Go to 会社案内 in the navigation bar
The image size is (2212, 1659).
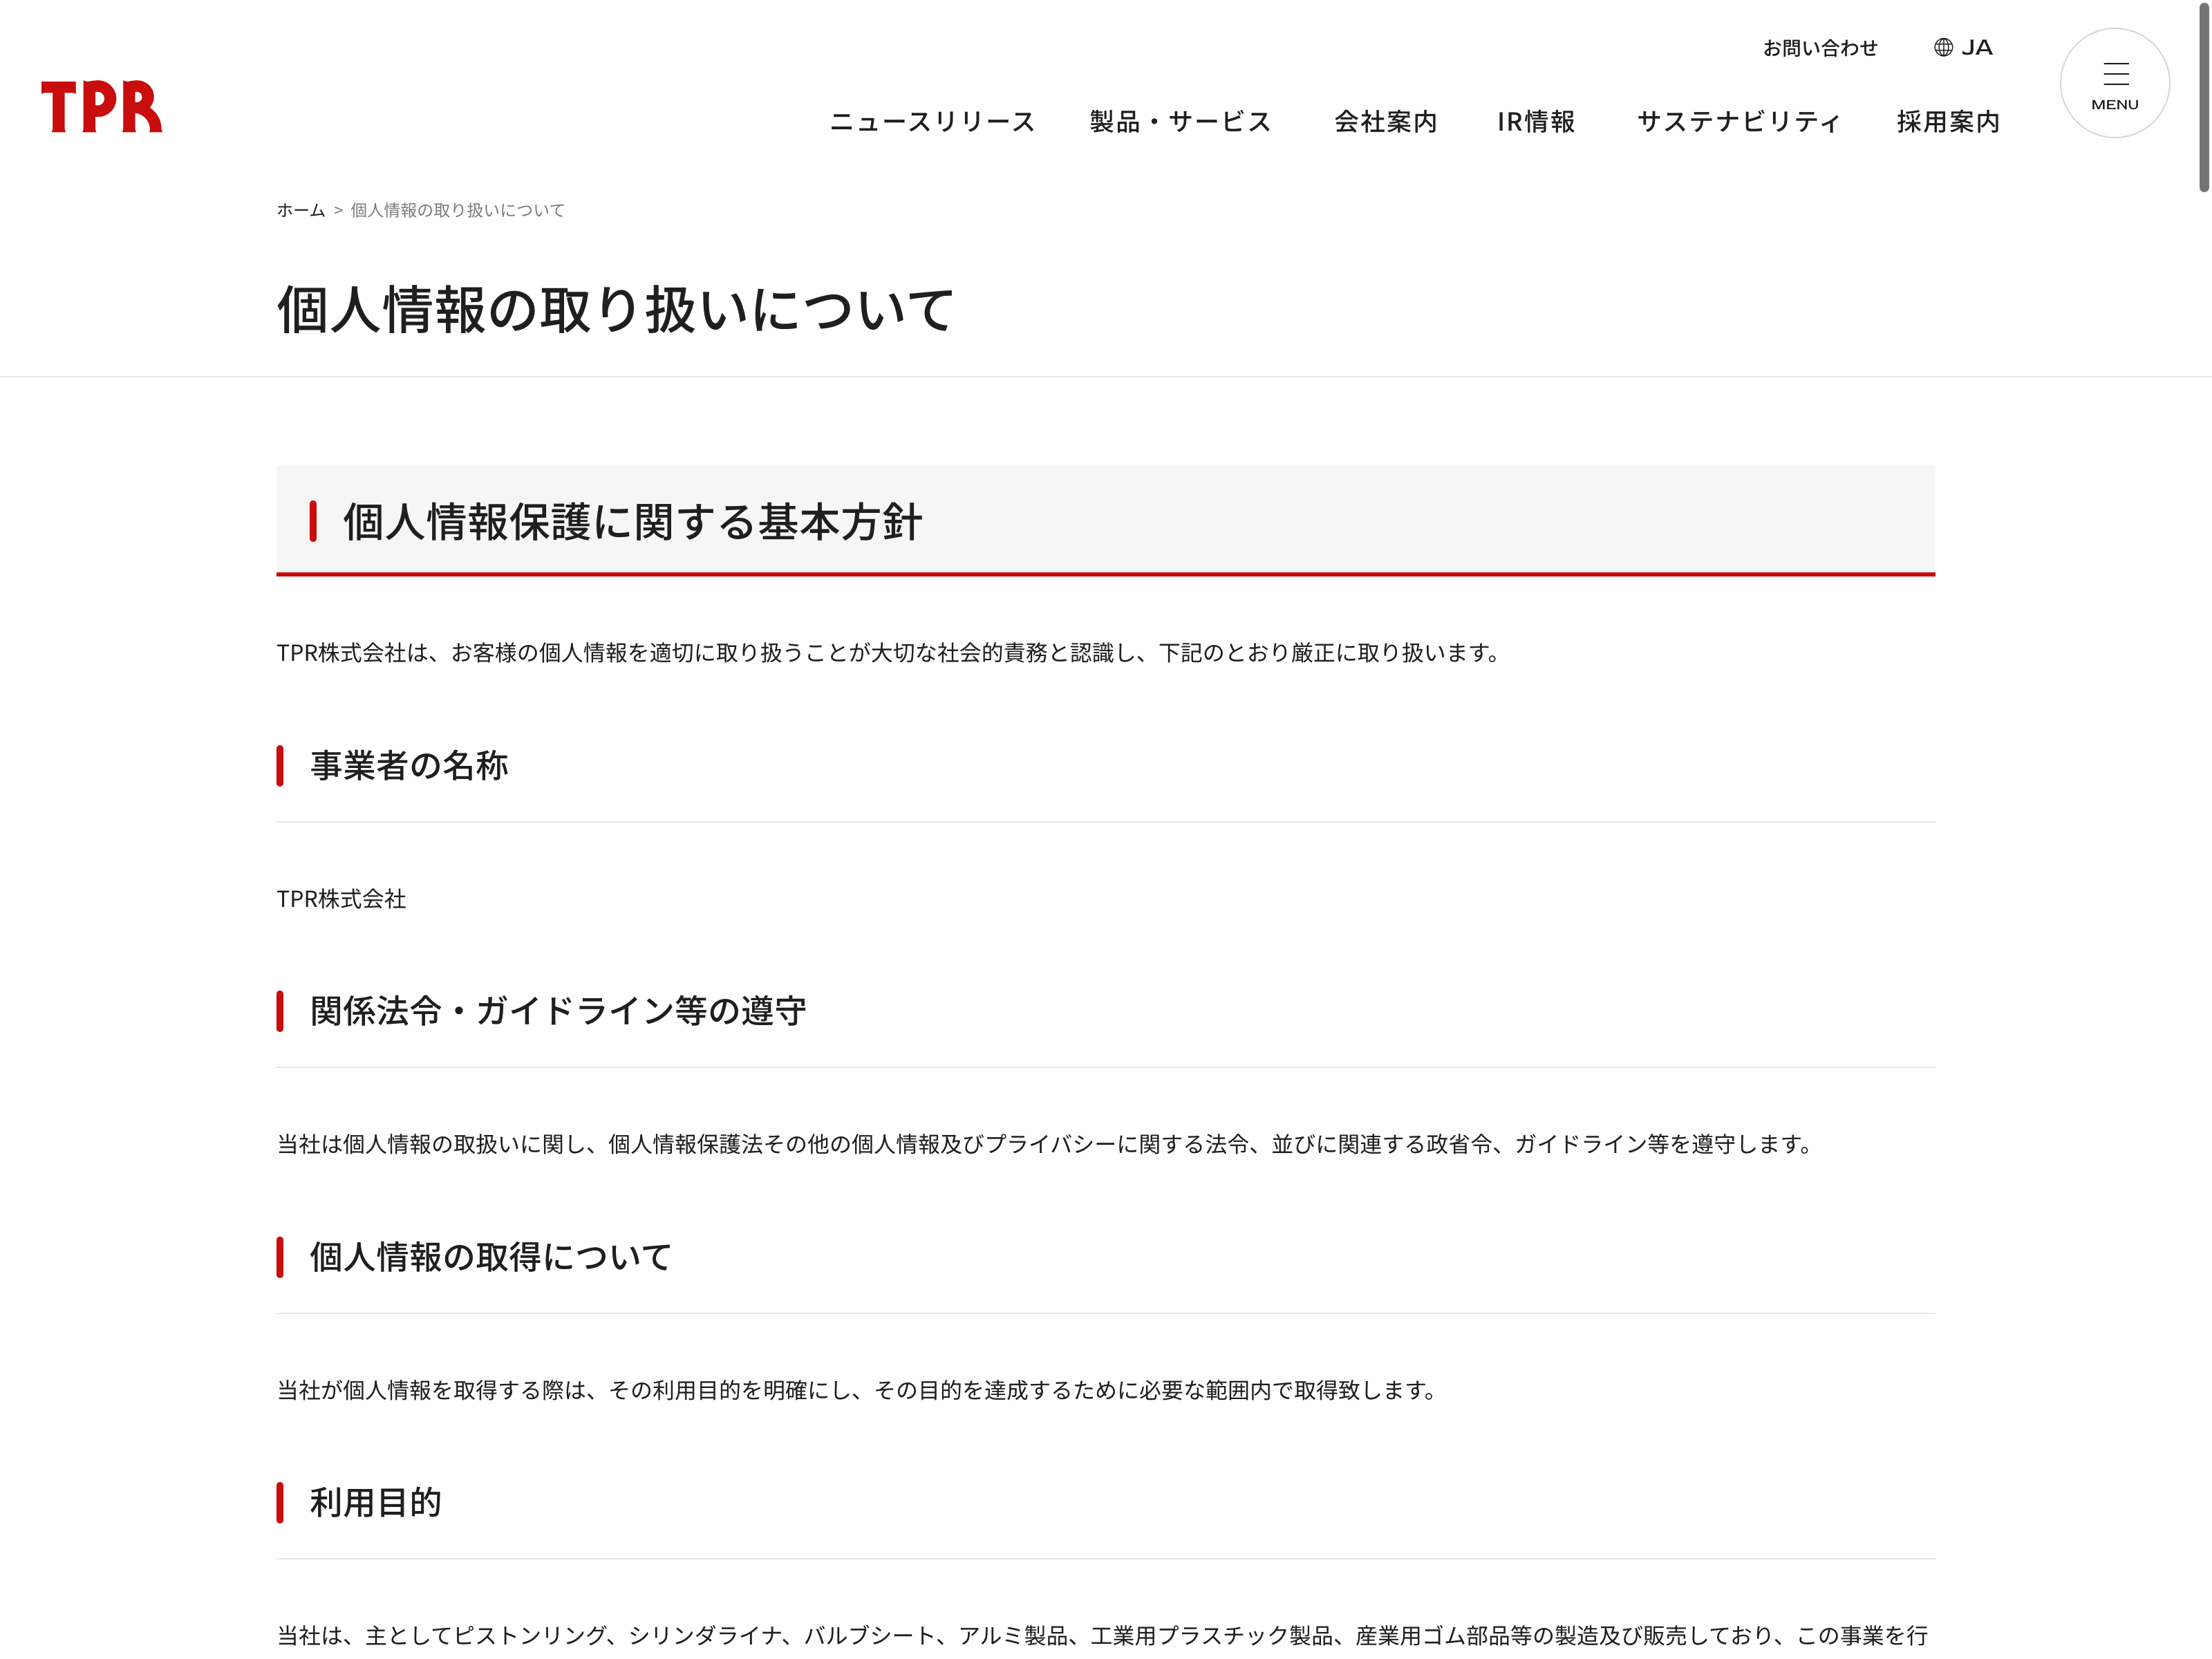tap(1385, 122)
